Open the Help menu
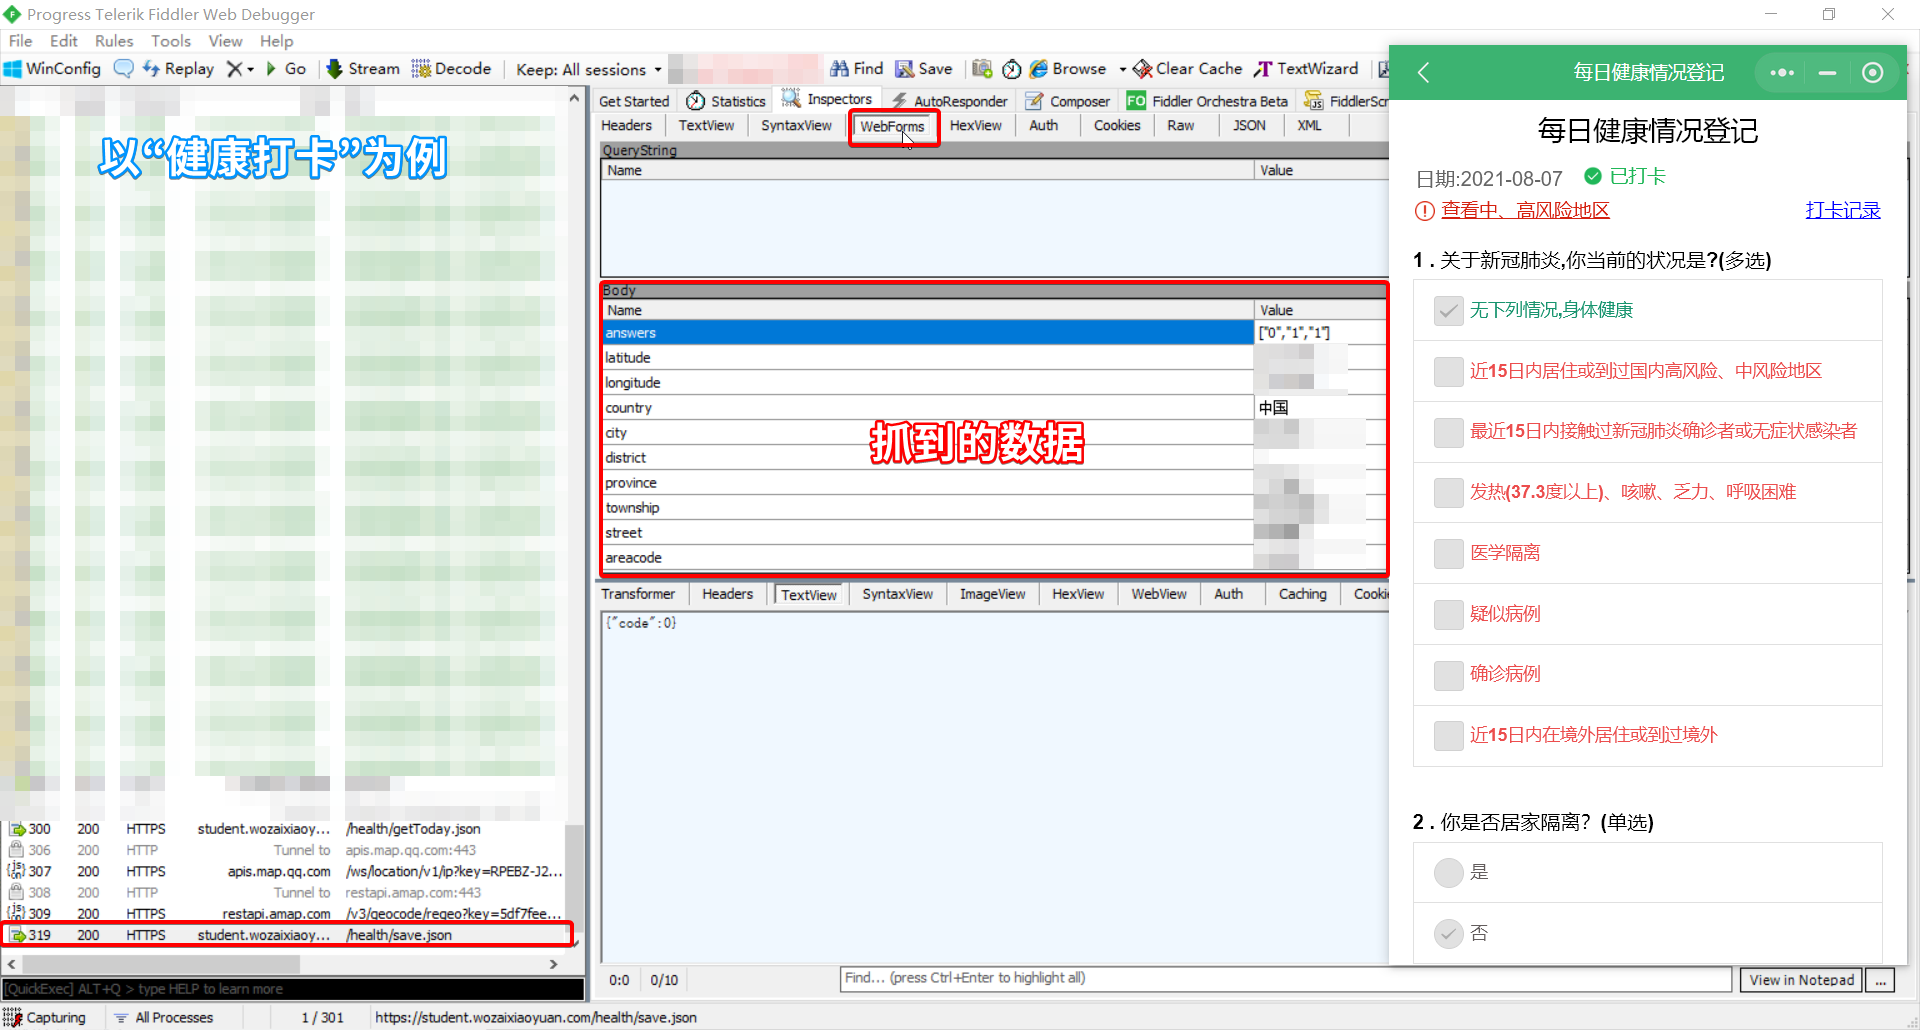This screenshot has width=1920, height=1030. pos(276,41)
